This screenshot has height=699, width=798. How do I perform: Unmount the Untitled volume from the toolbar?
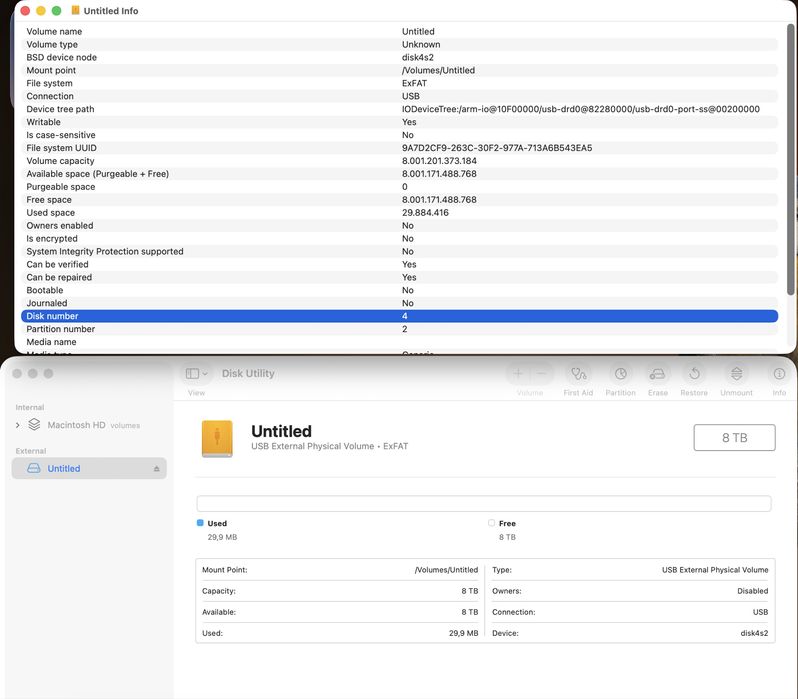click(x=736, y=374)
